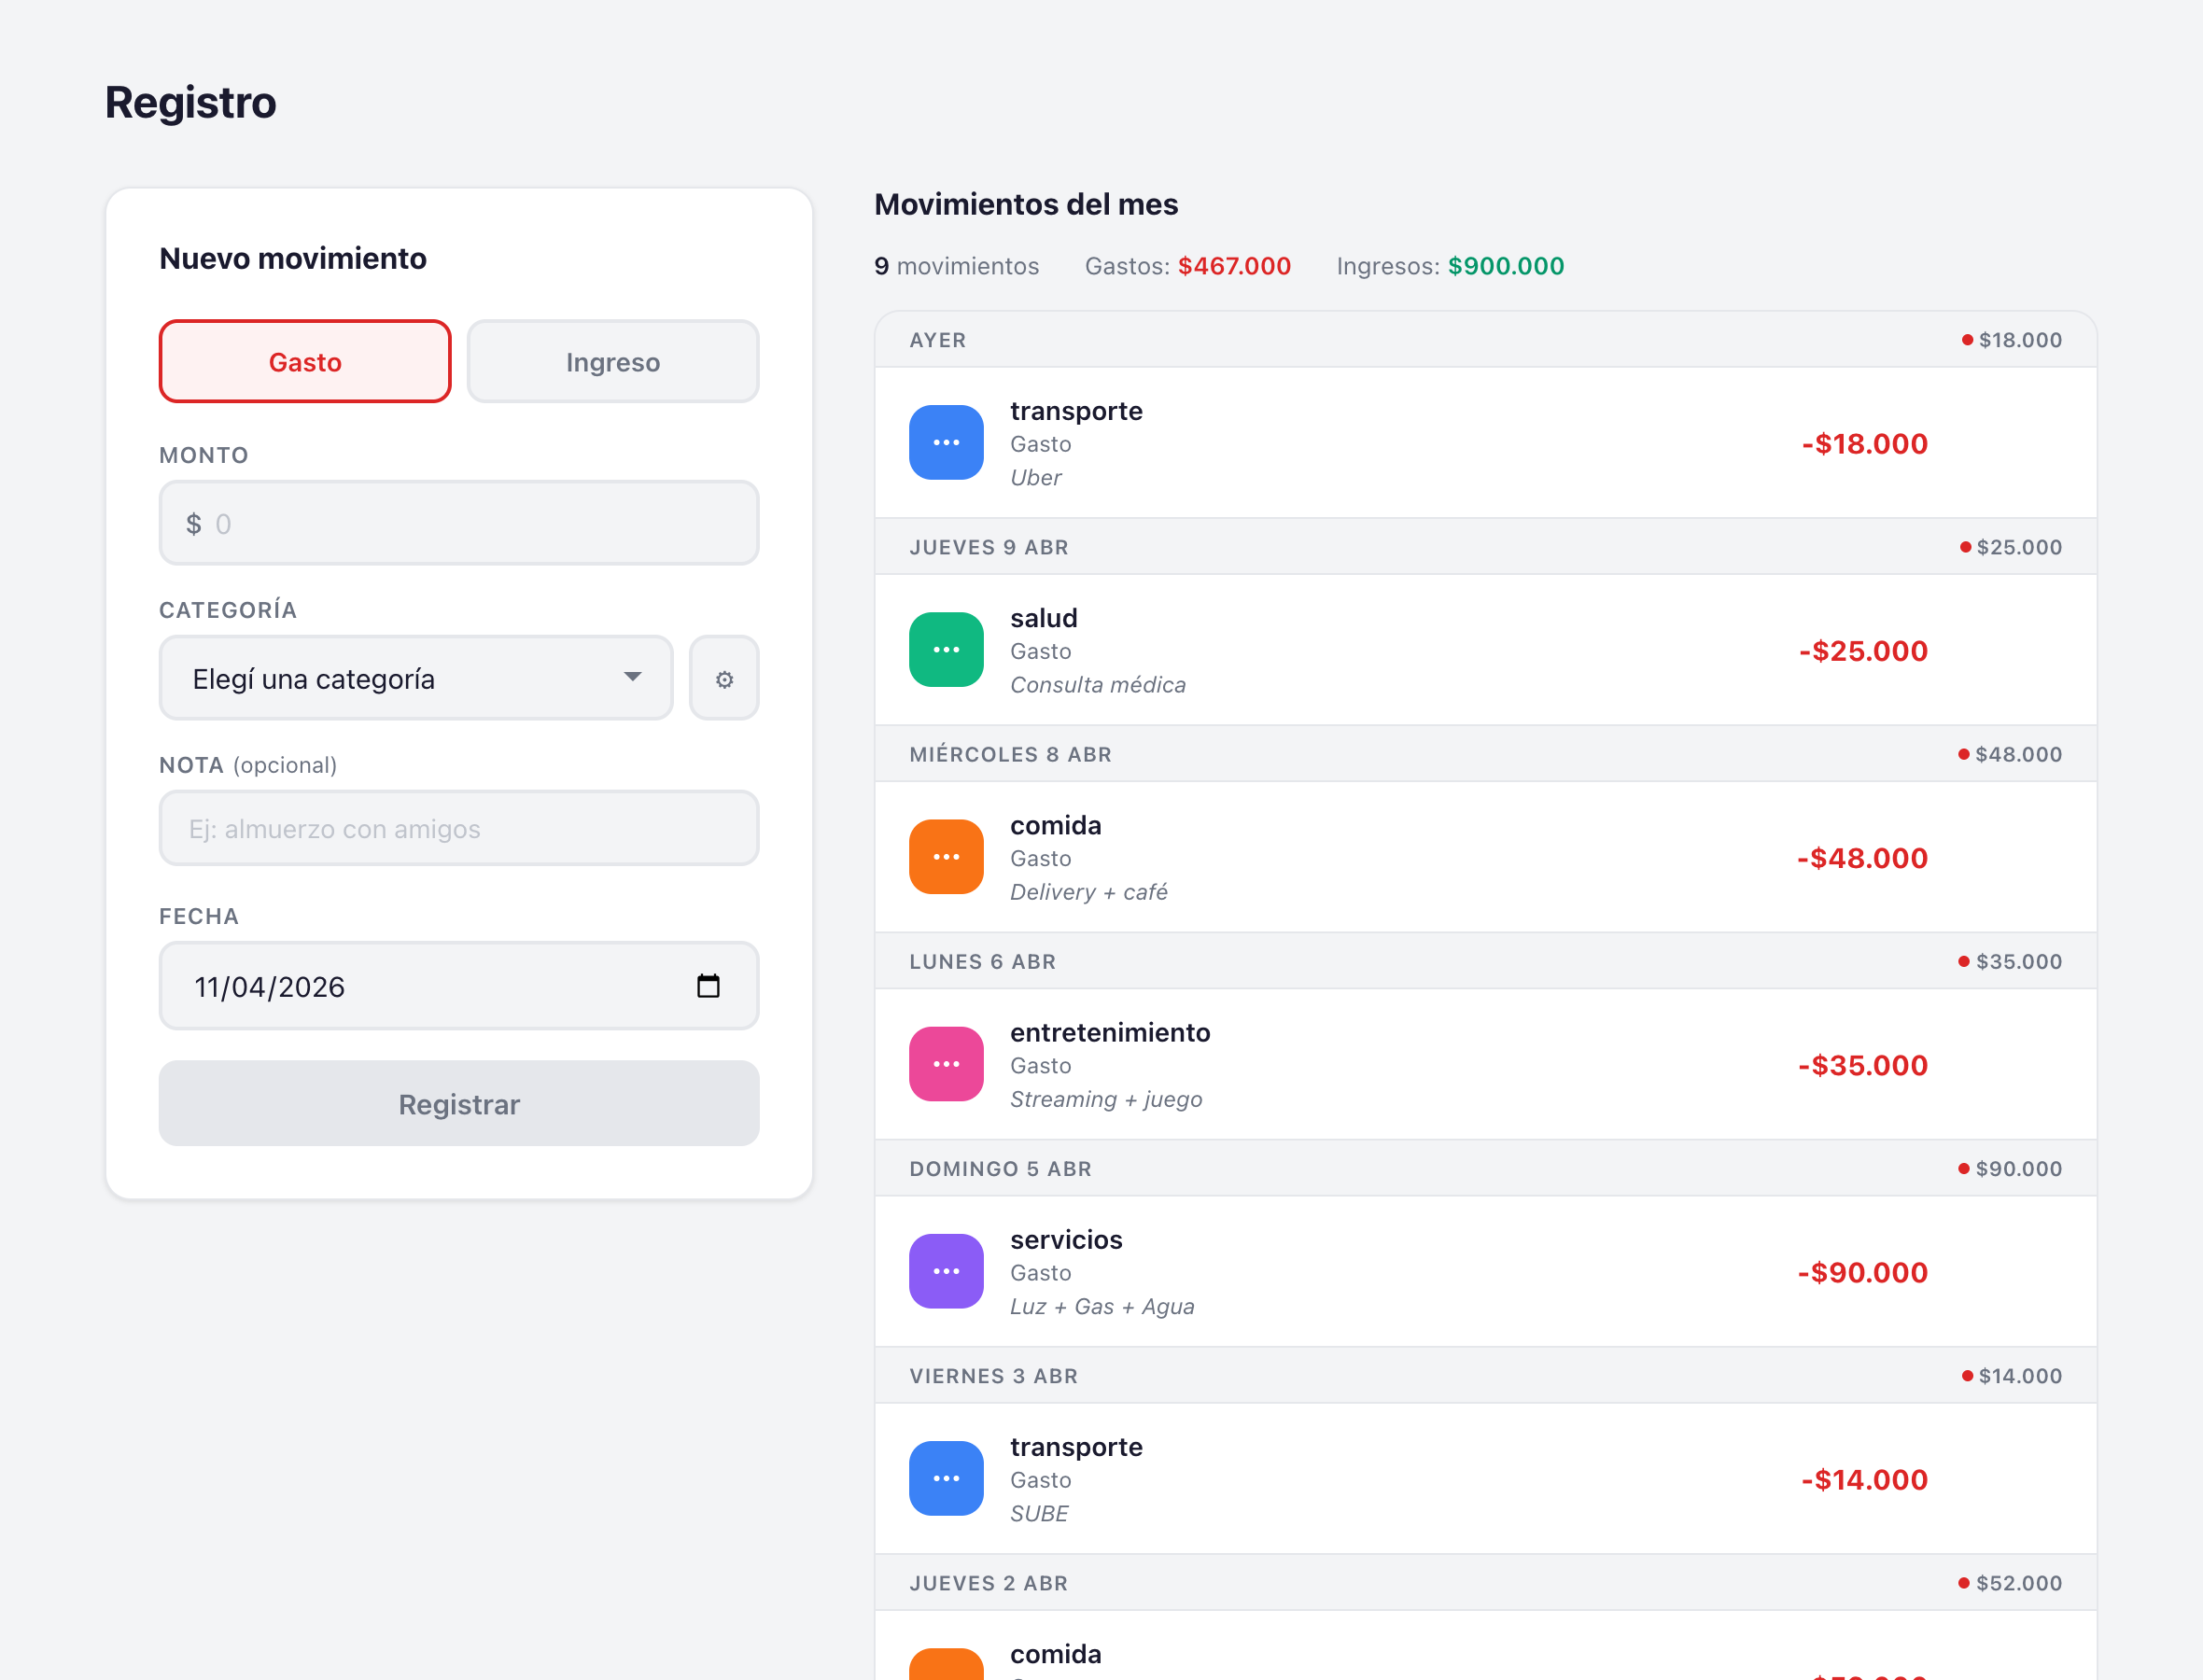Click the orange icon beside the Delivery + café expense
This screenshot has height=1680, width=2203.
pos(945,856)
